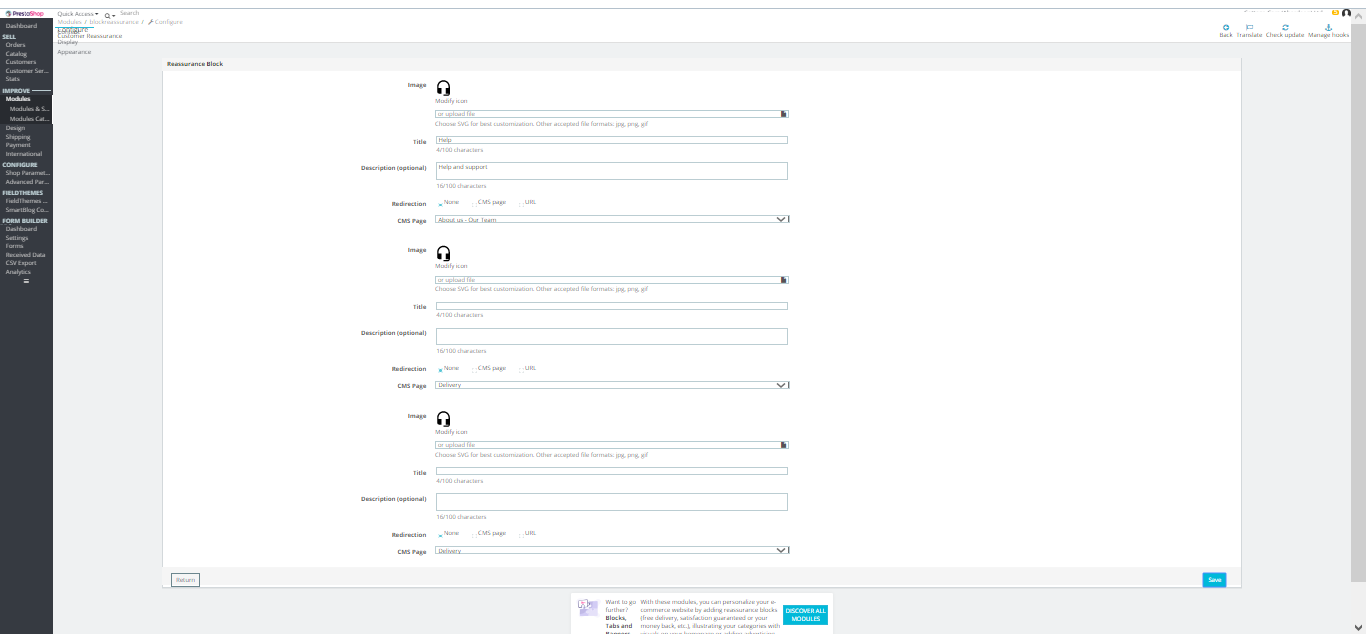This screenshot has width=1366, height=634.
Task: Click the headphone icon in third block
Action: pyautogui.click(x=444, y=419)
